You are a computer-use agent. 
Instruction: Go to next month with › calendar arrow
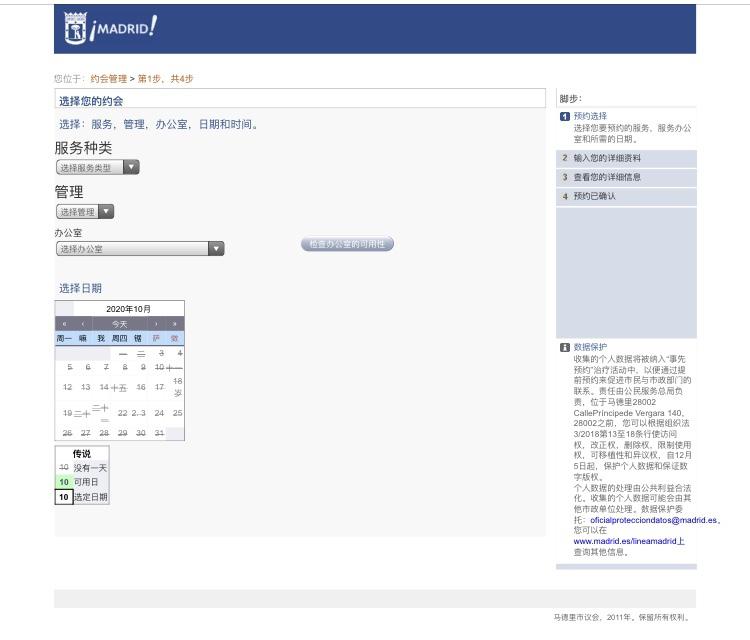tap(156, 324)
